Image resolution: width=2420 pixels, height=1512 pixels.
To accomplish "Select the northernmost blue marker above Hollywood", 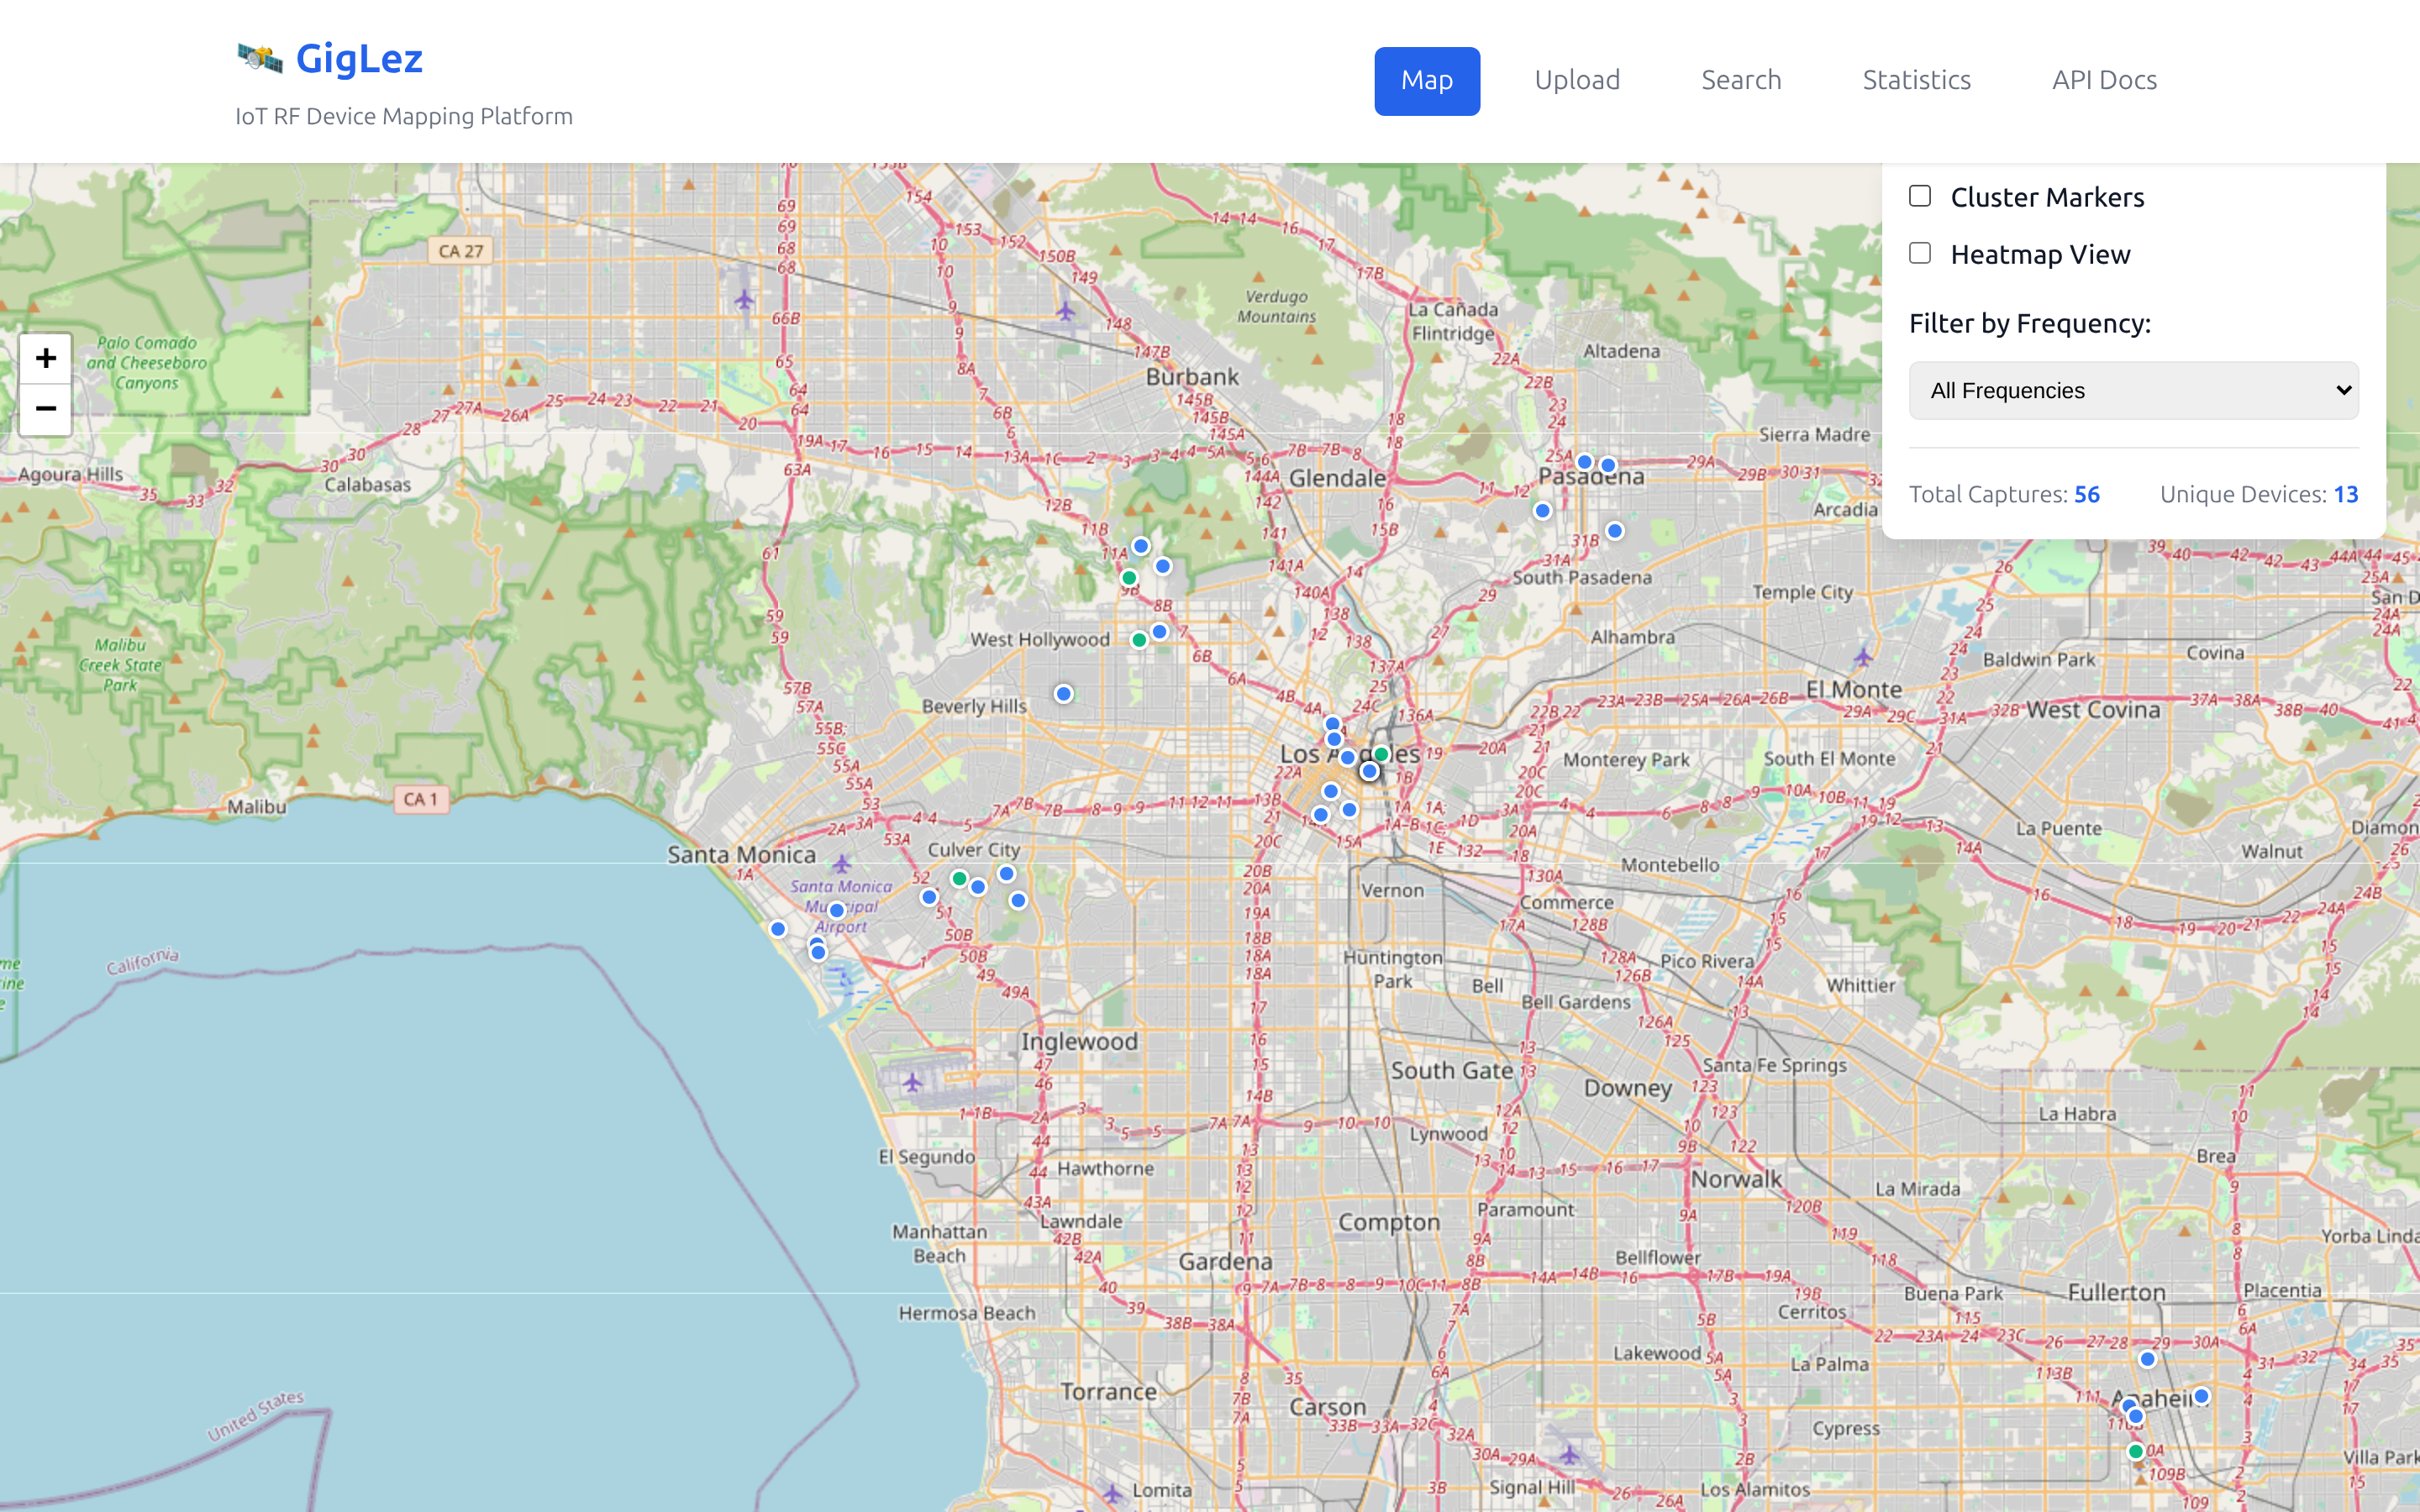I will (1141, 546).
